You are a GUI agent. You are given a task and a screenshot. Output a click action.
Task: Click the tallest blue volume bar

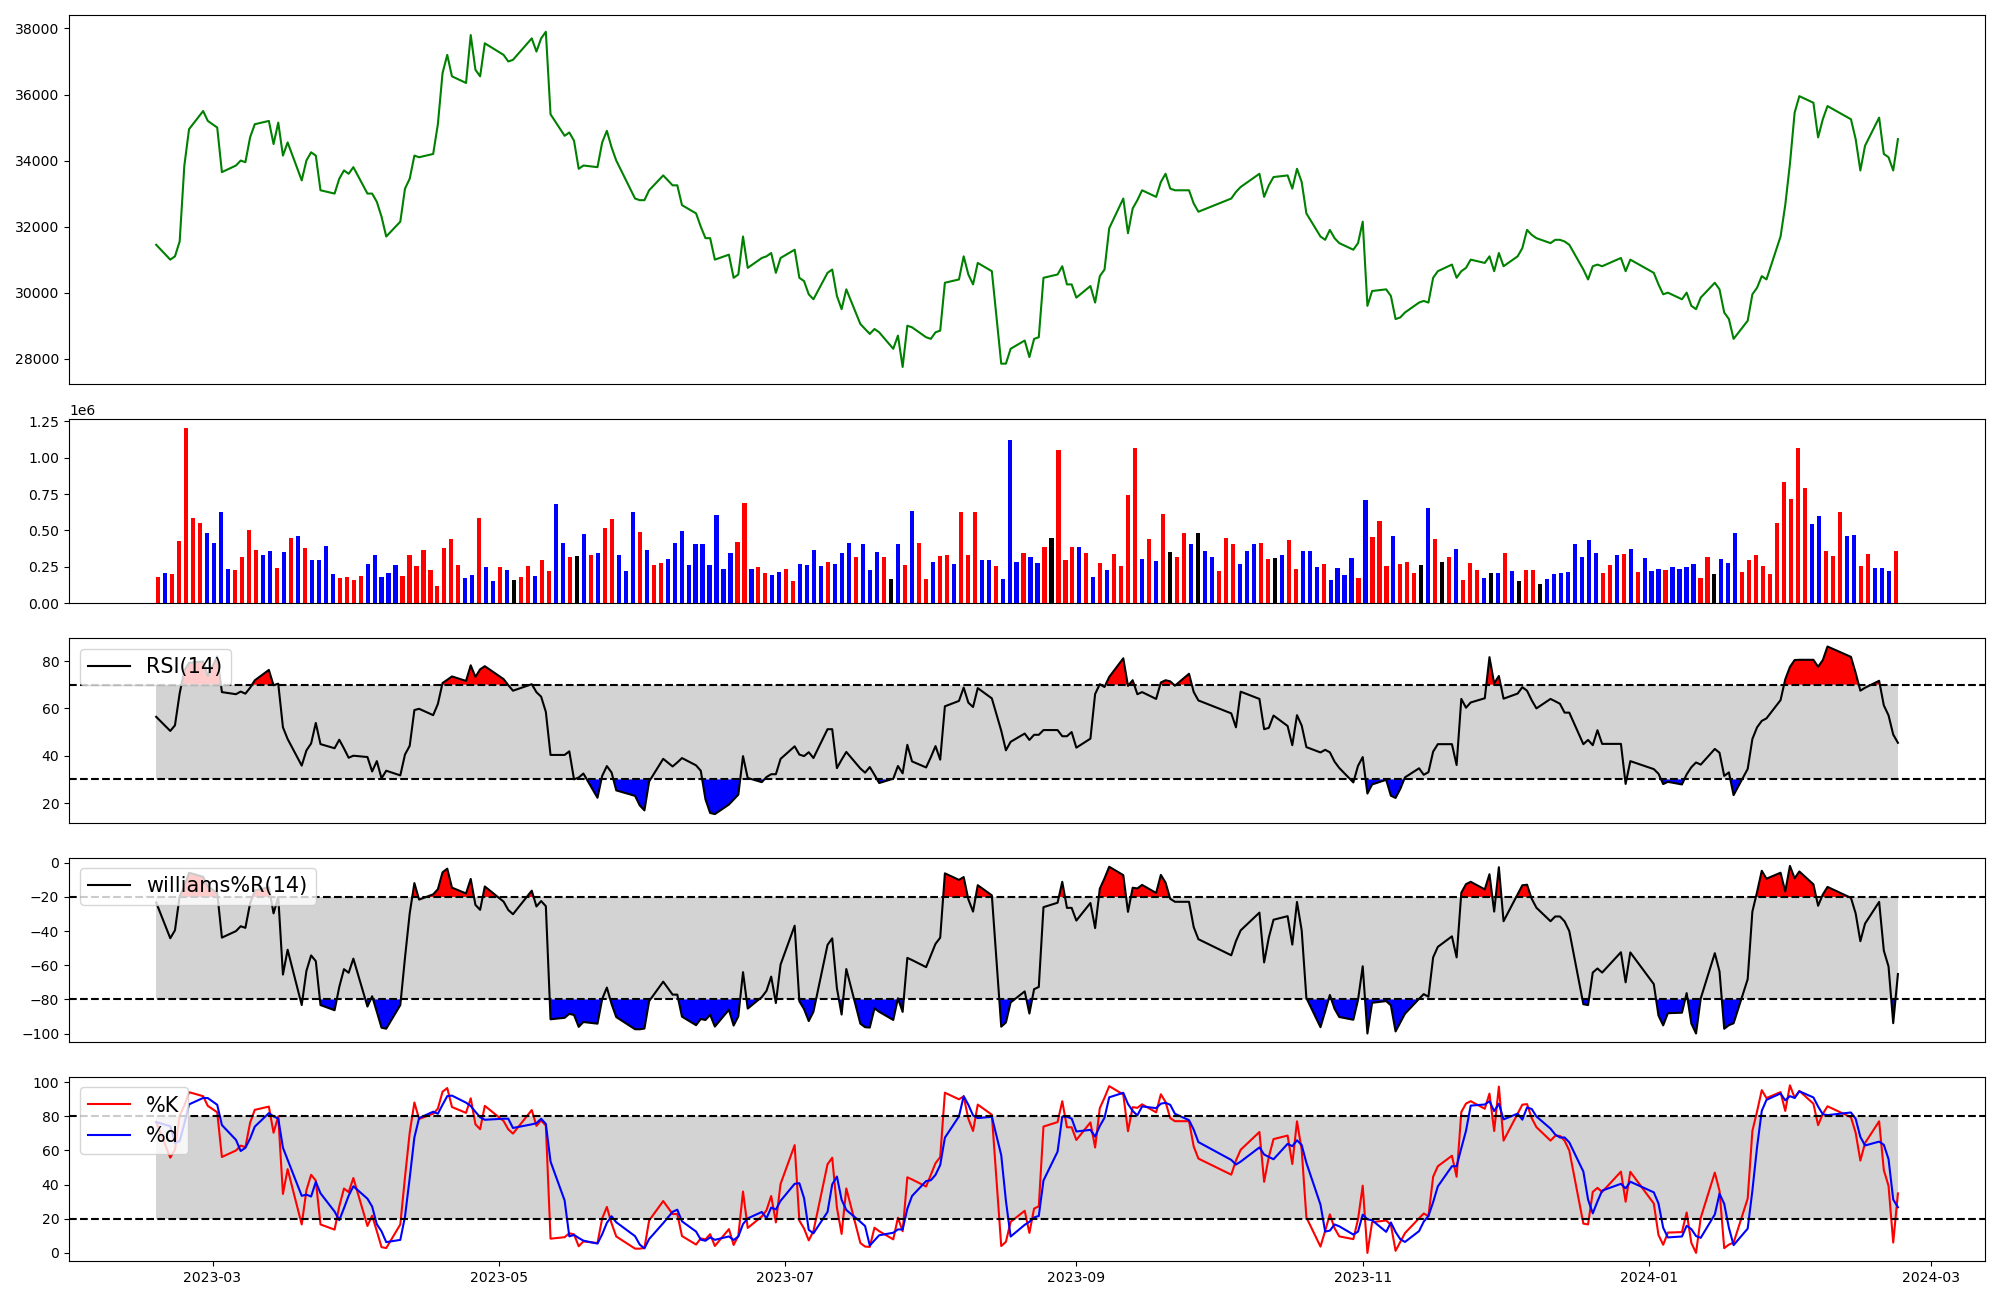(x=1010, y=521)
